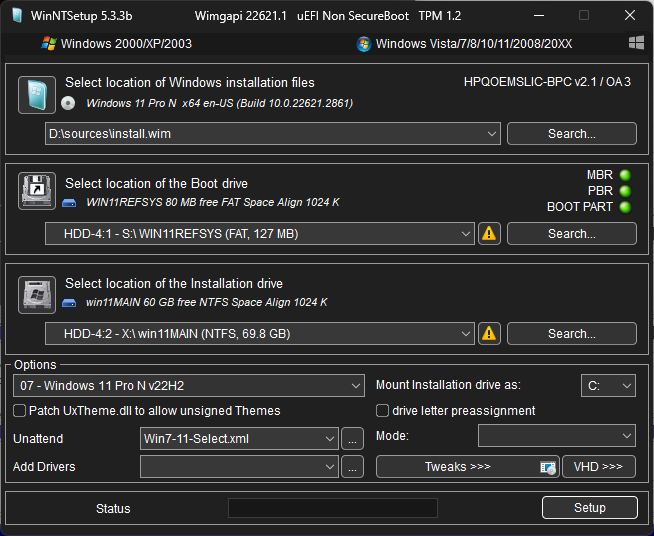Image resolution: width=654 pixels, height=536 pixels.
Task: Browse for a drivers folder with the ... button
Action: pyautogui.click(x=352, y=466)
